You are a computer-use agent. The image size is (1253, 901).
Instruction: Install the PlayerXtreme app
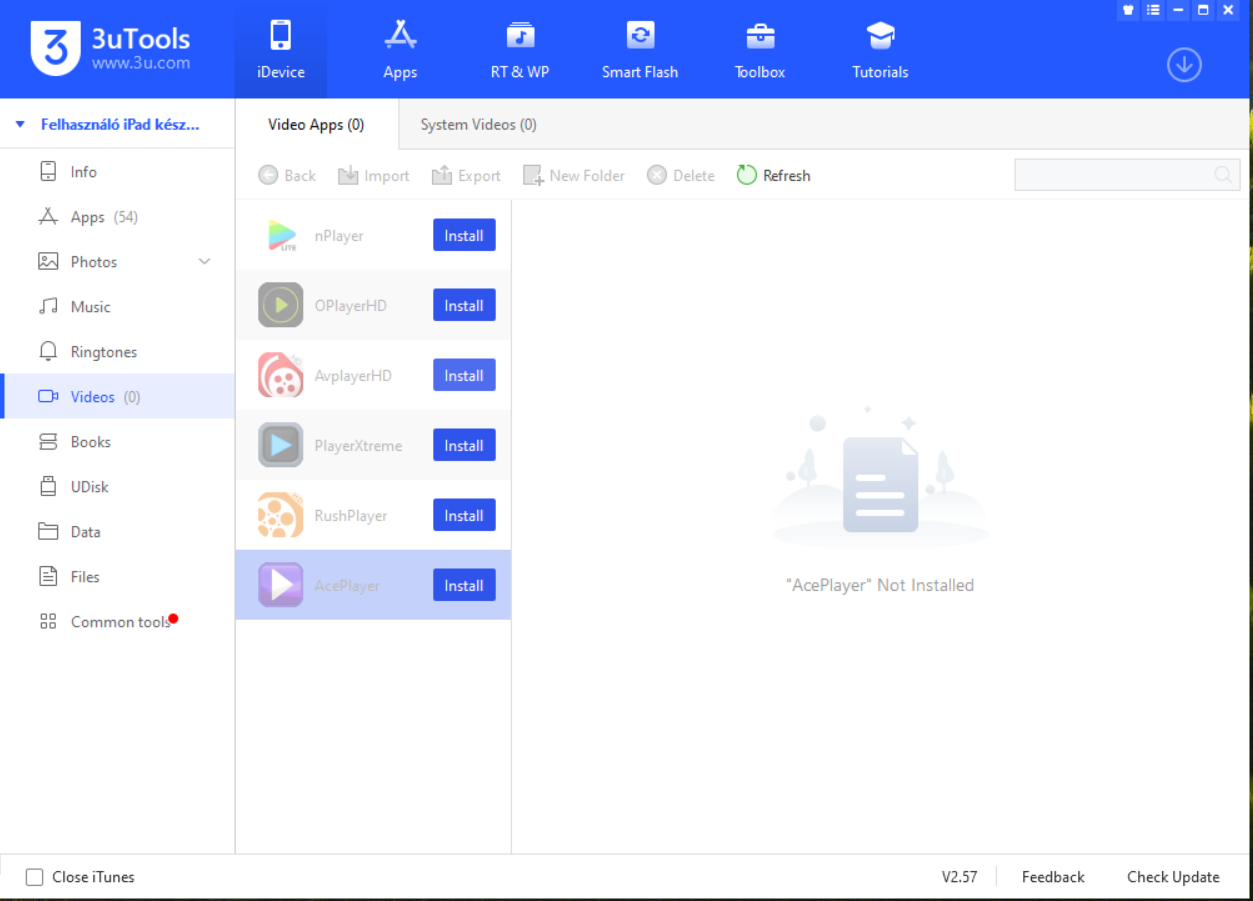[x=464, y=446]
